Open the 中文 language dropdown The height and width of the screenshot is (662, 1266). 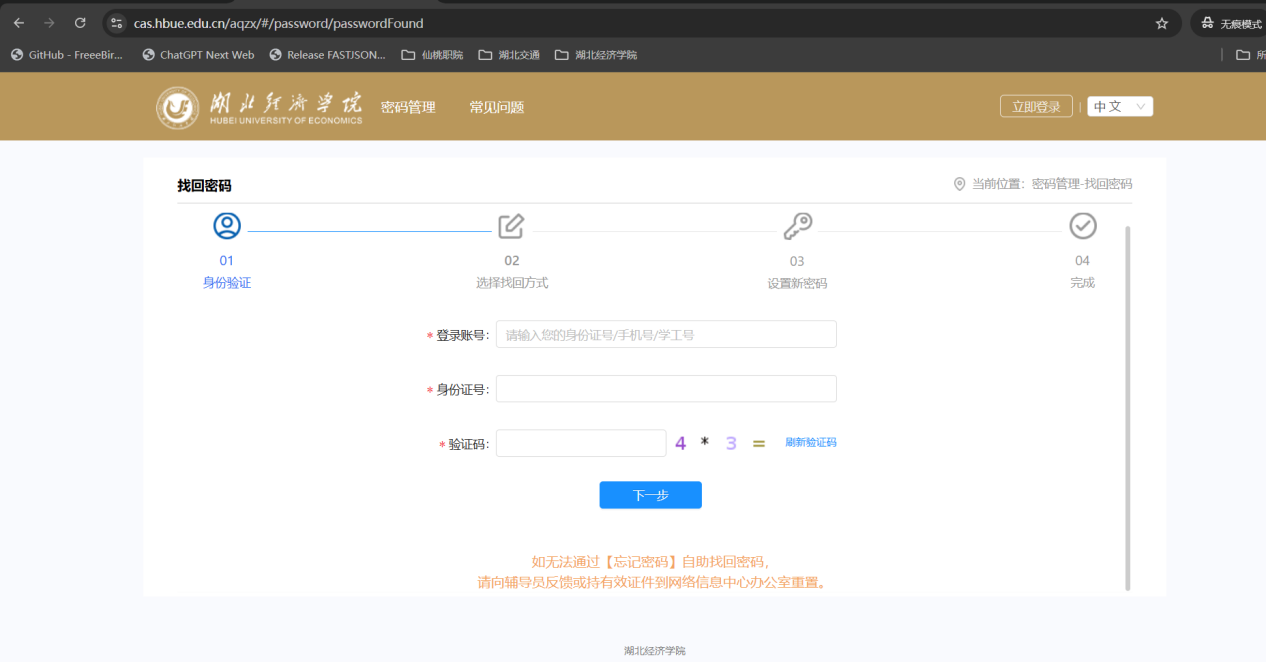[1119, 107]
